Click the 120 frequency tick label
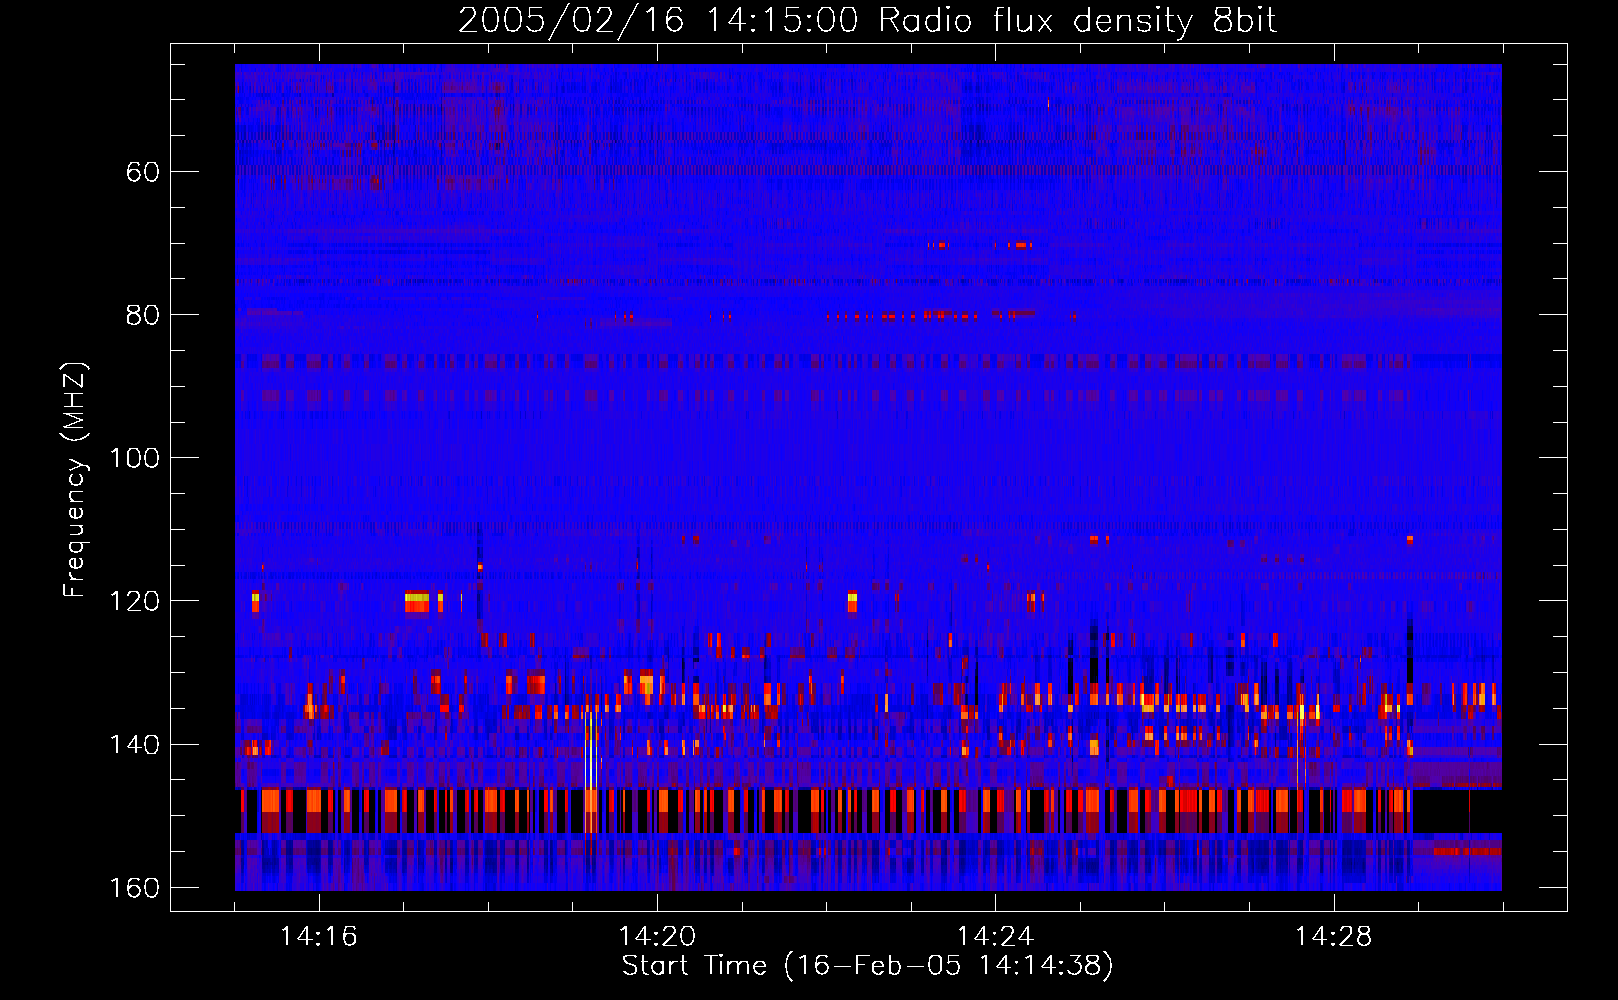This screenshot has height=1000, width=1618. coord(134,601)
